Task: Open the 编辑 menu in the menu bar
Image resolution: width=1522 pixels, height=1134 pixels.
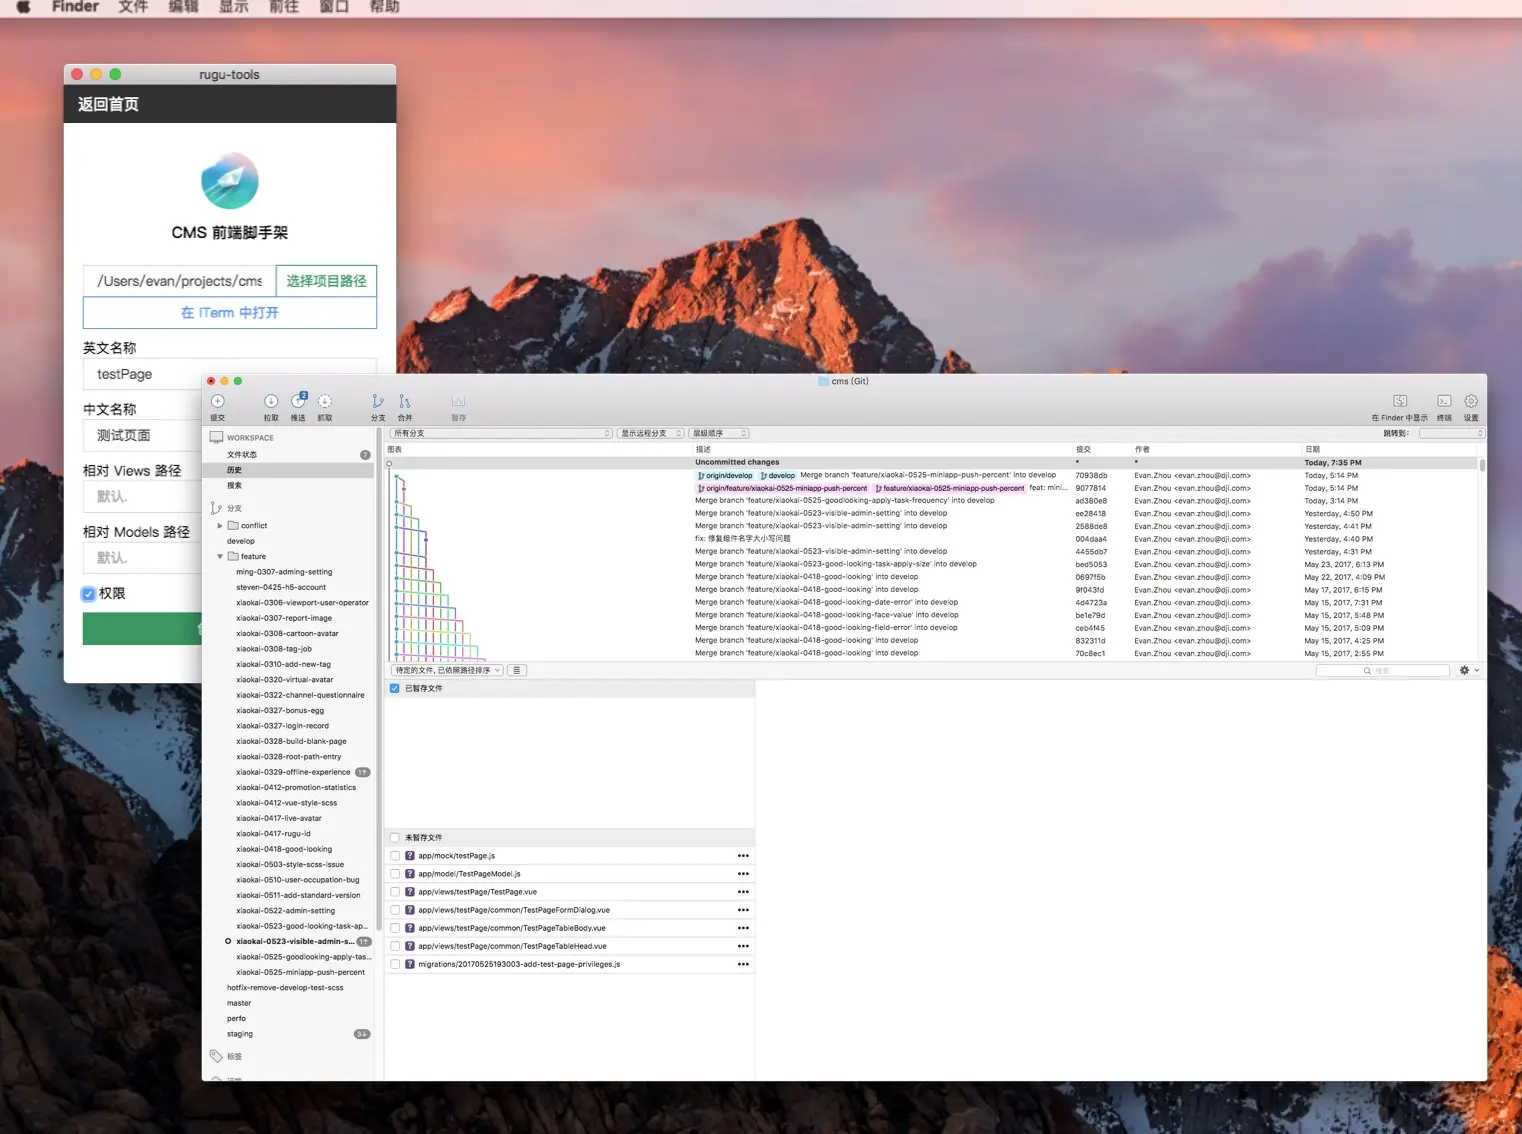Action: pos(183,7)
